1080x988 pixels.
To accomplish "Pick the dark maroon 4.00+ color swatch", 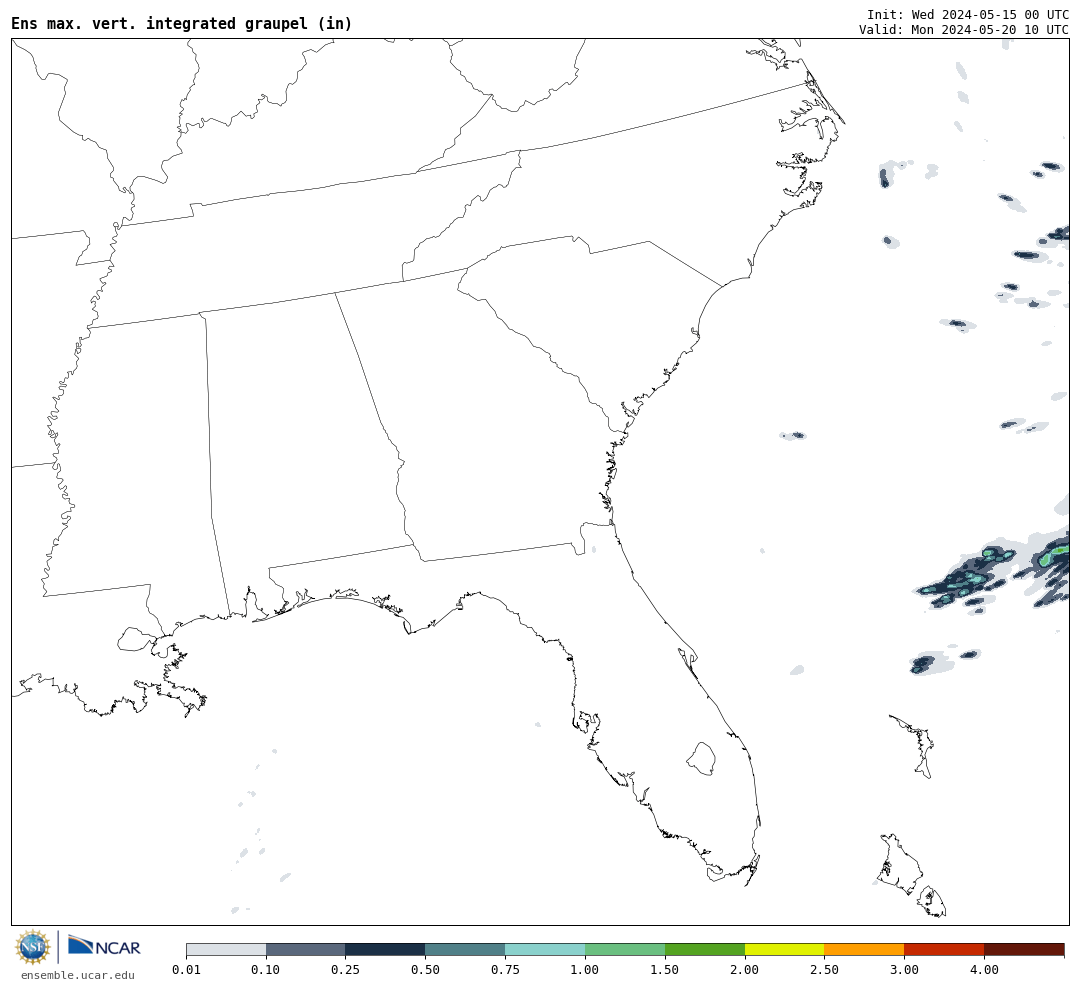I will (1024, 950).
